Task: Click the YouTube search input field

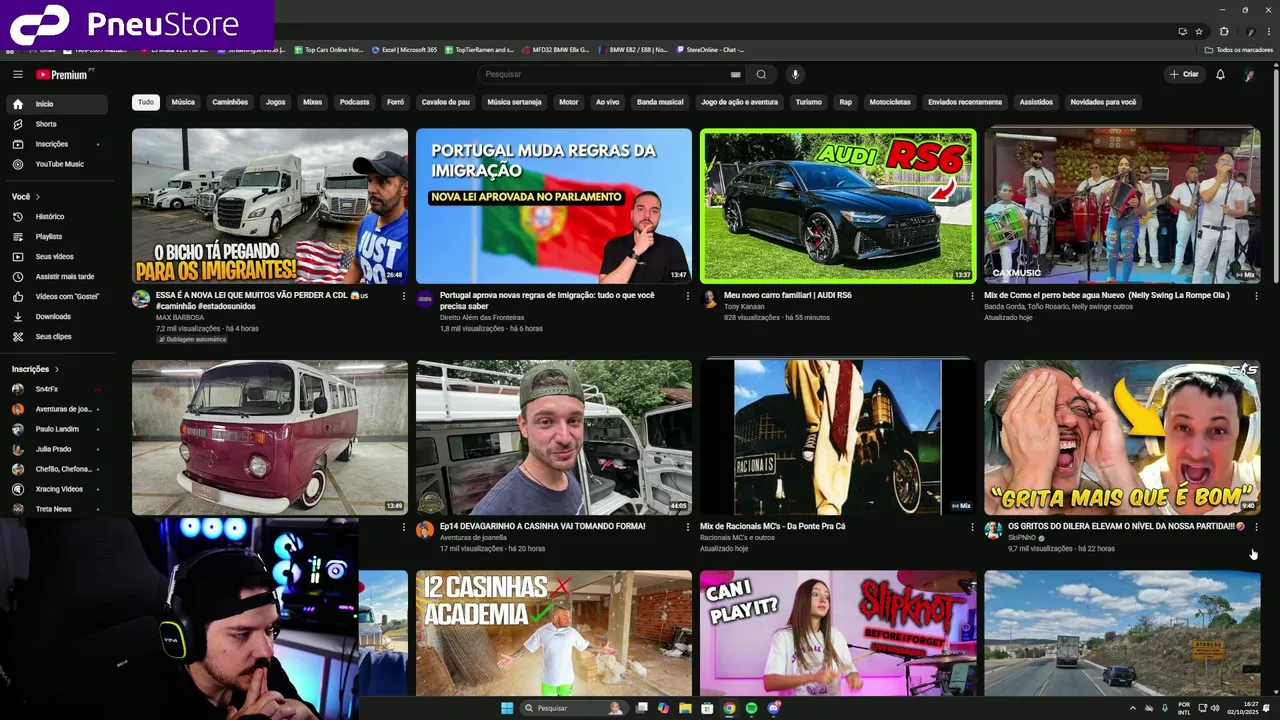Action: coord(605,74)
